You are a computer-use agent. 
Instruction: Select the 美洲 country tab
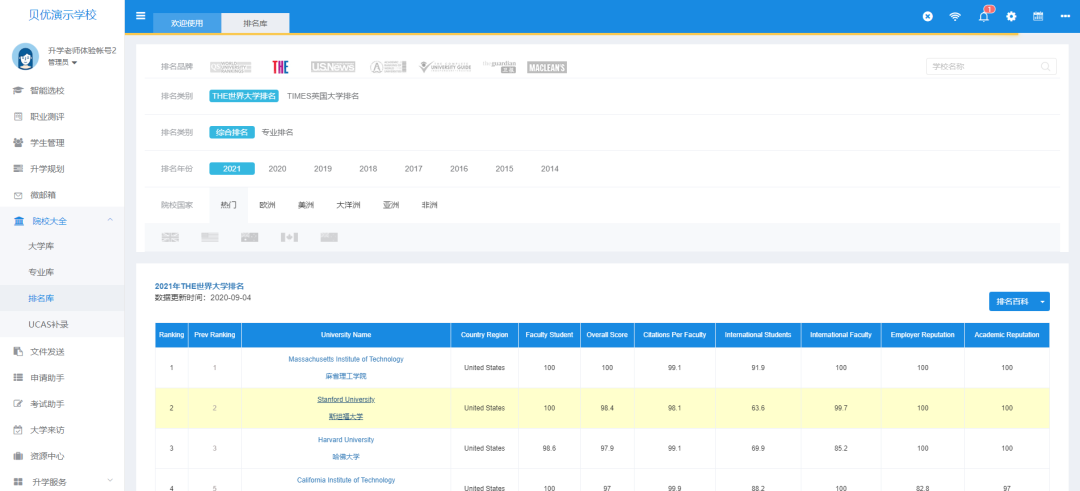306,205
